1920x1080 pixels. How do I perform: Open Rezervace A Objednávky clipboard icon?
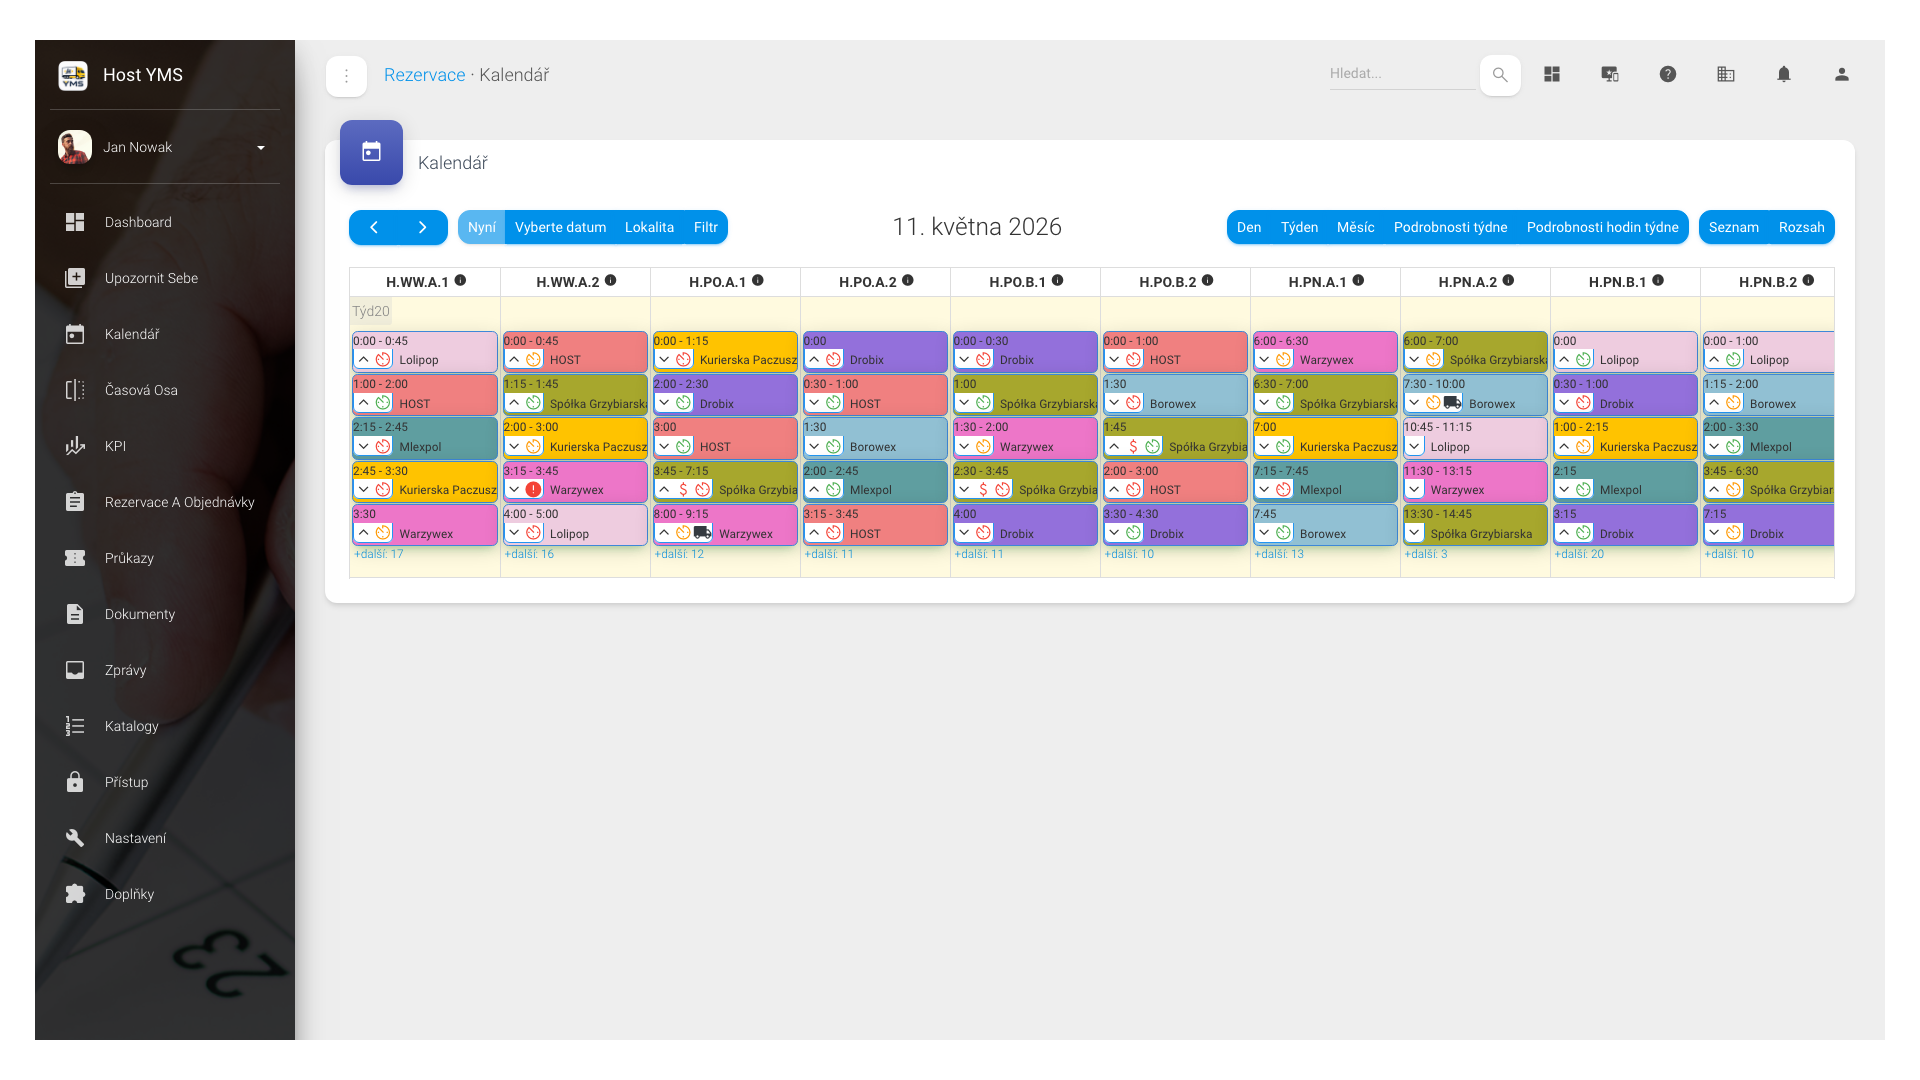coord(75,502)
